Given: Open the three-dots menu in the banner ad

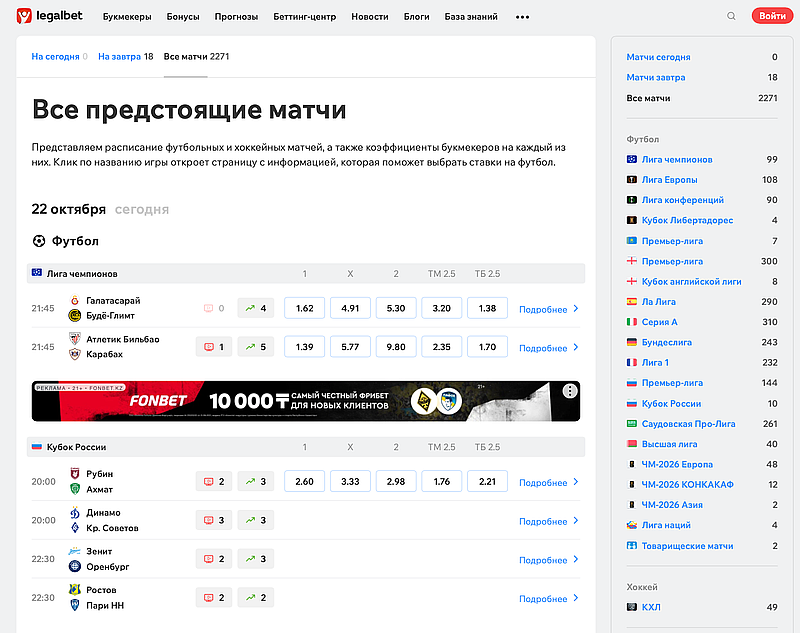Looking at the screenshot, I should (571, 389).
